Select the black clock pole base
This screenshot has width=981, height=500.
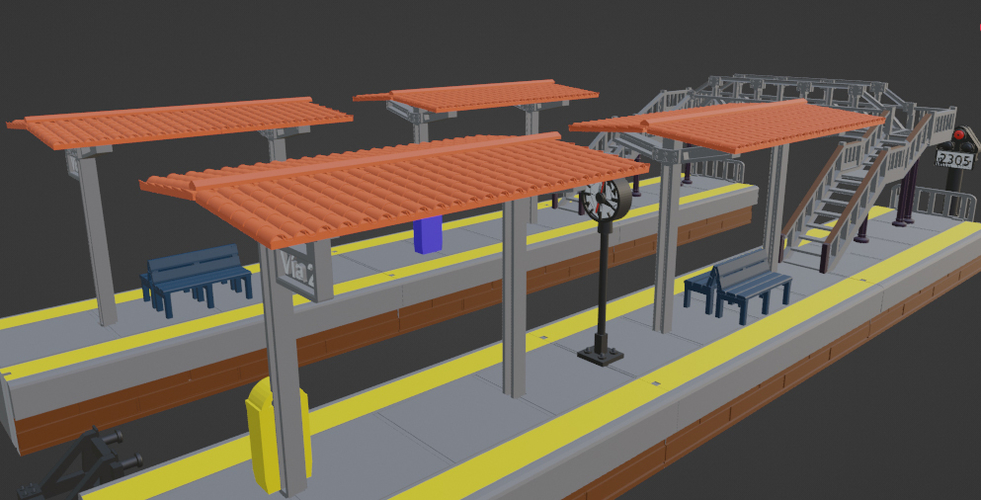[602, 353]
